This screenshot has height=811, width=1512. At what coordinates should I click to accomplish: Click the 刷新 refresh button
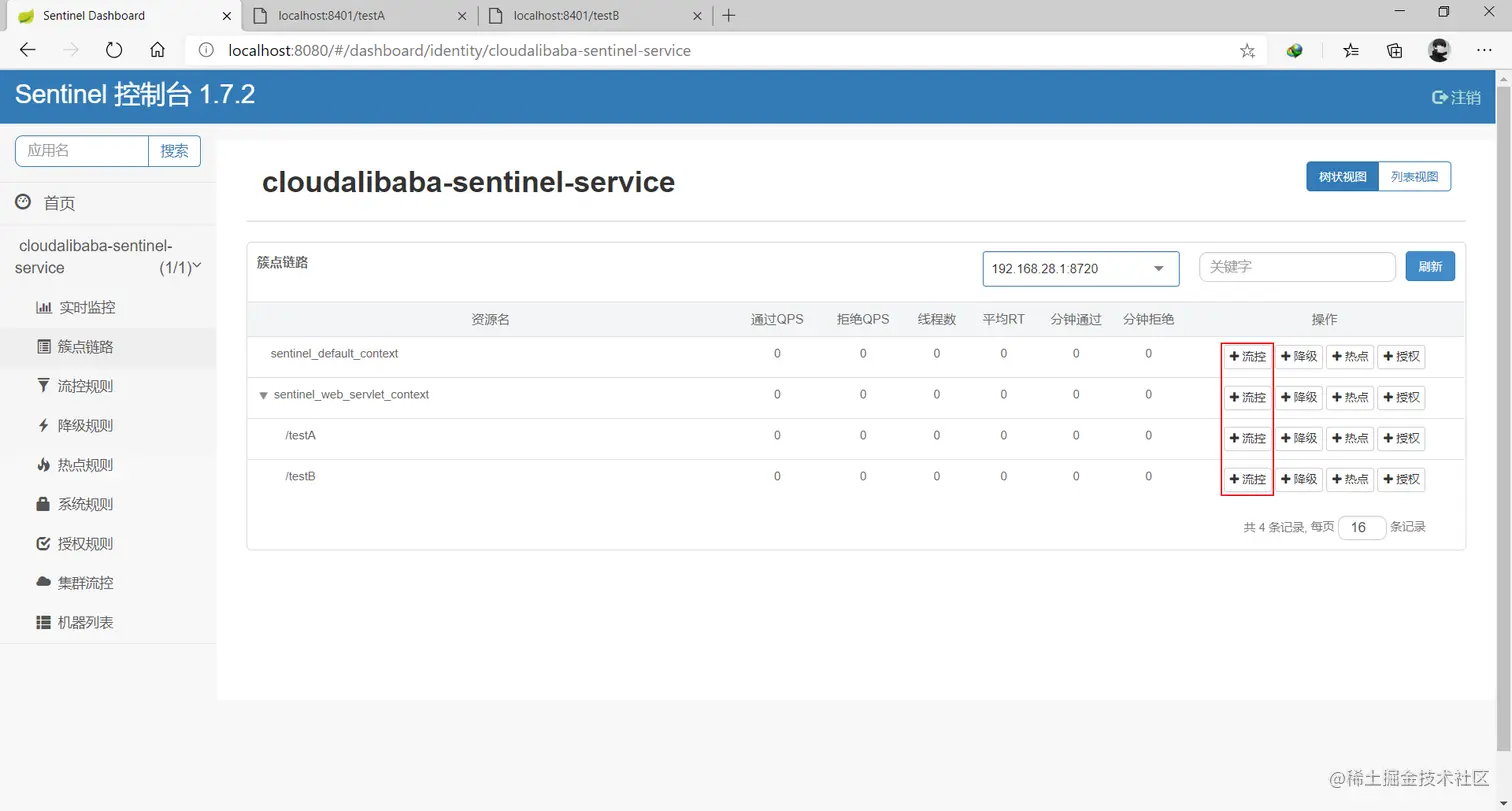1430,267
